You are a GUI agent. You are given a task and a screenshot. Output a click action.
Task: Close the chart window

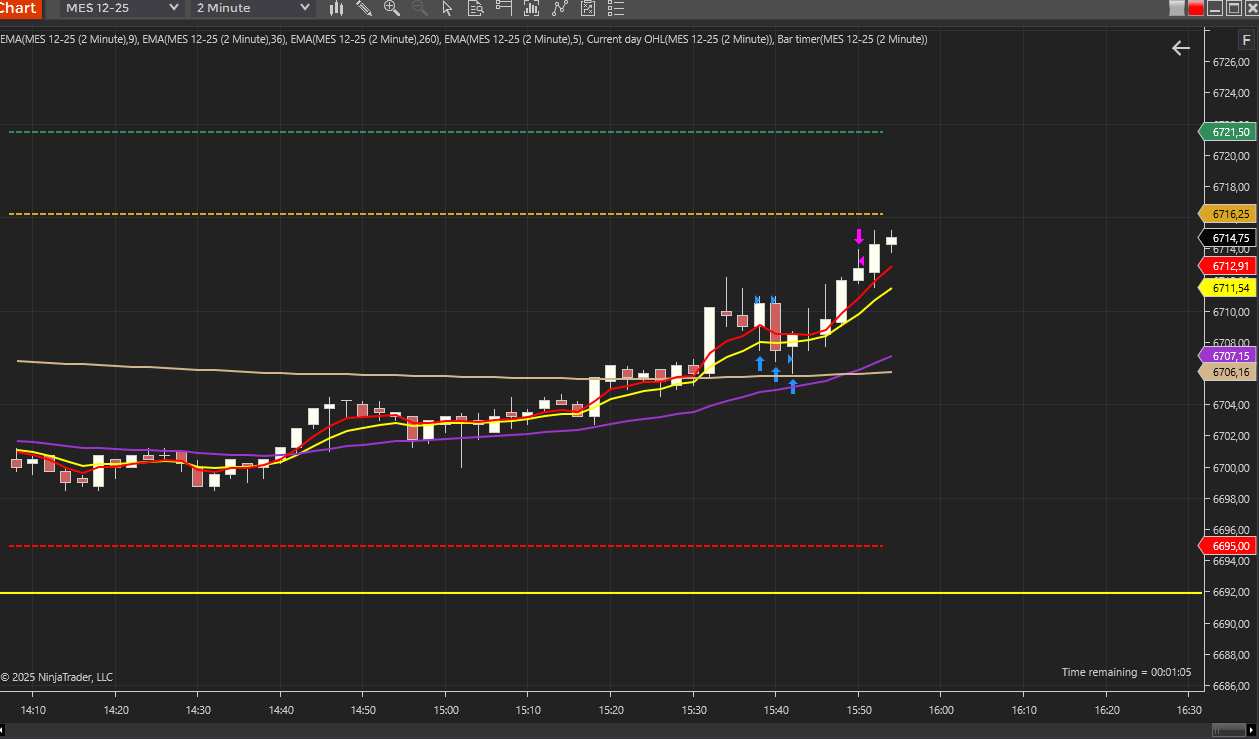(x=1252, y=8)
